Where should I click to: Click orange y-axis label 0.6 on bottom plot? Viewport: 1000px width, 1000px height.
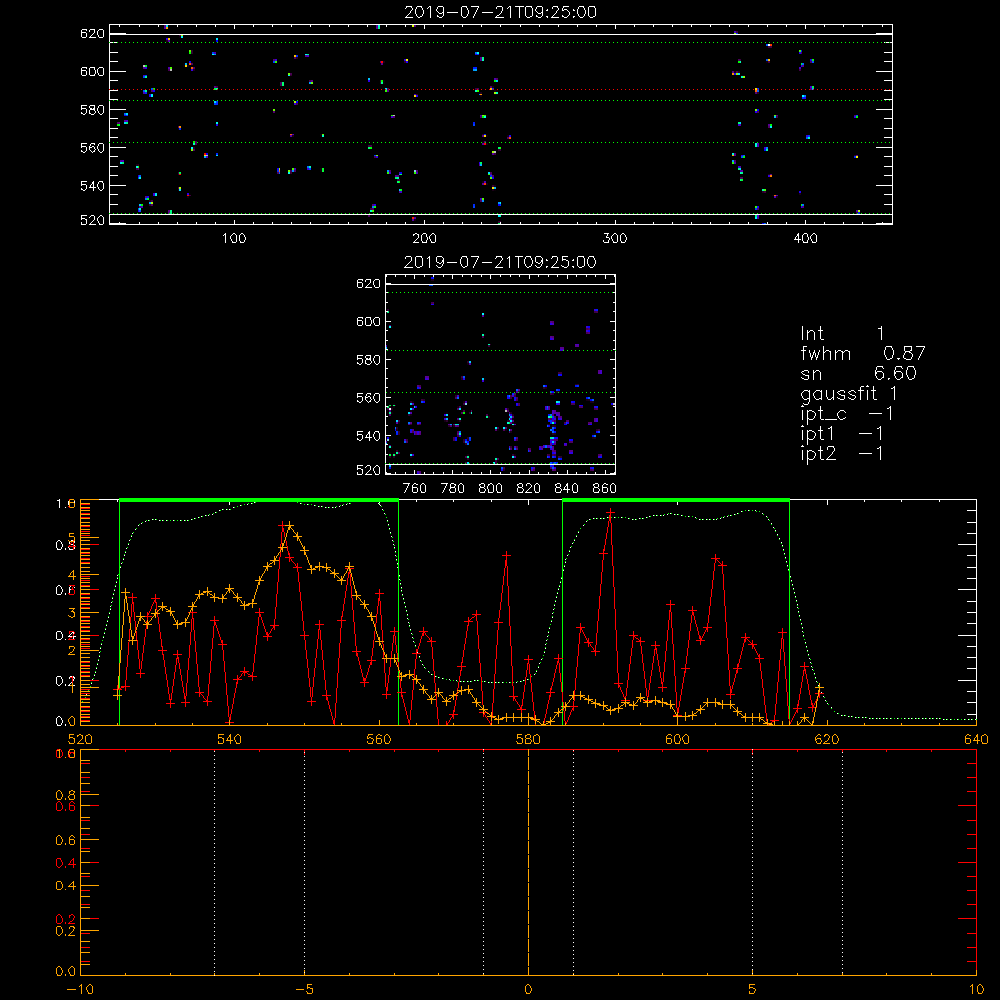pos(66,841)
